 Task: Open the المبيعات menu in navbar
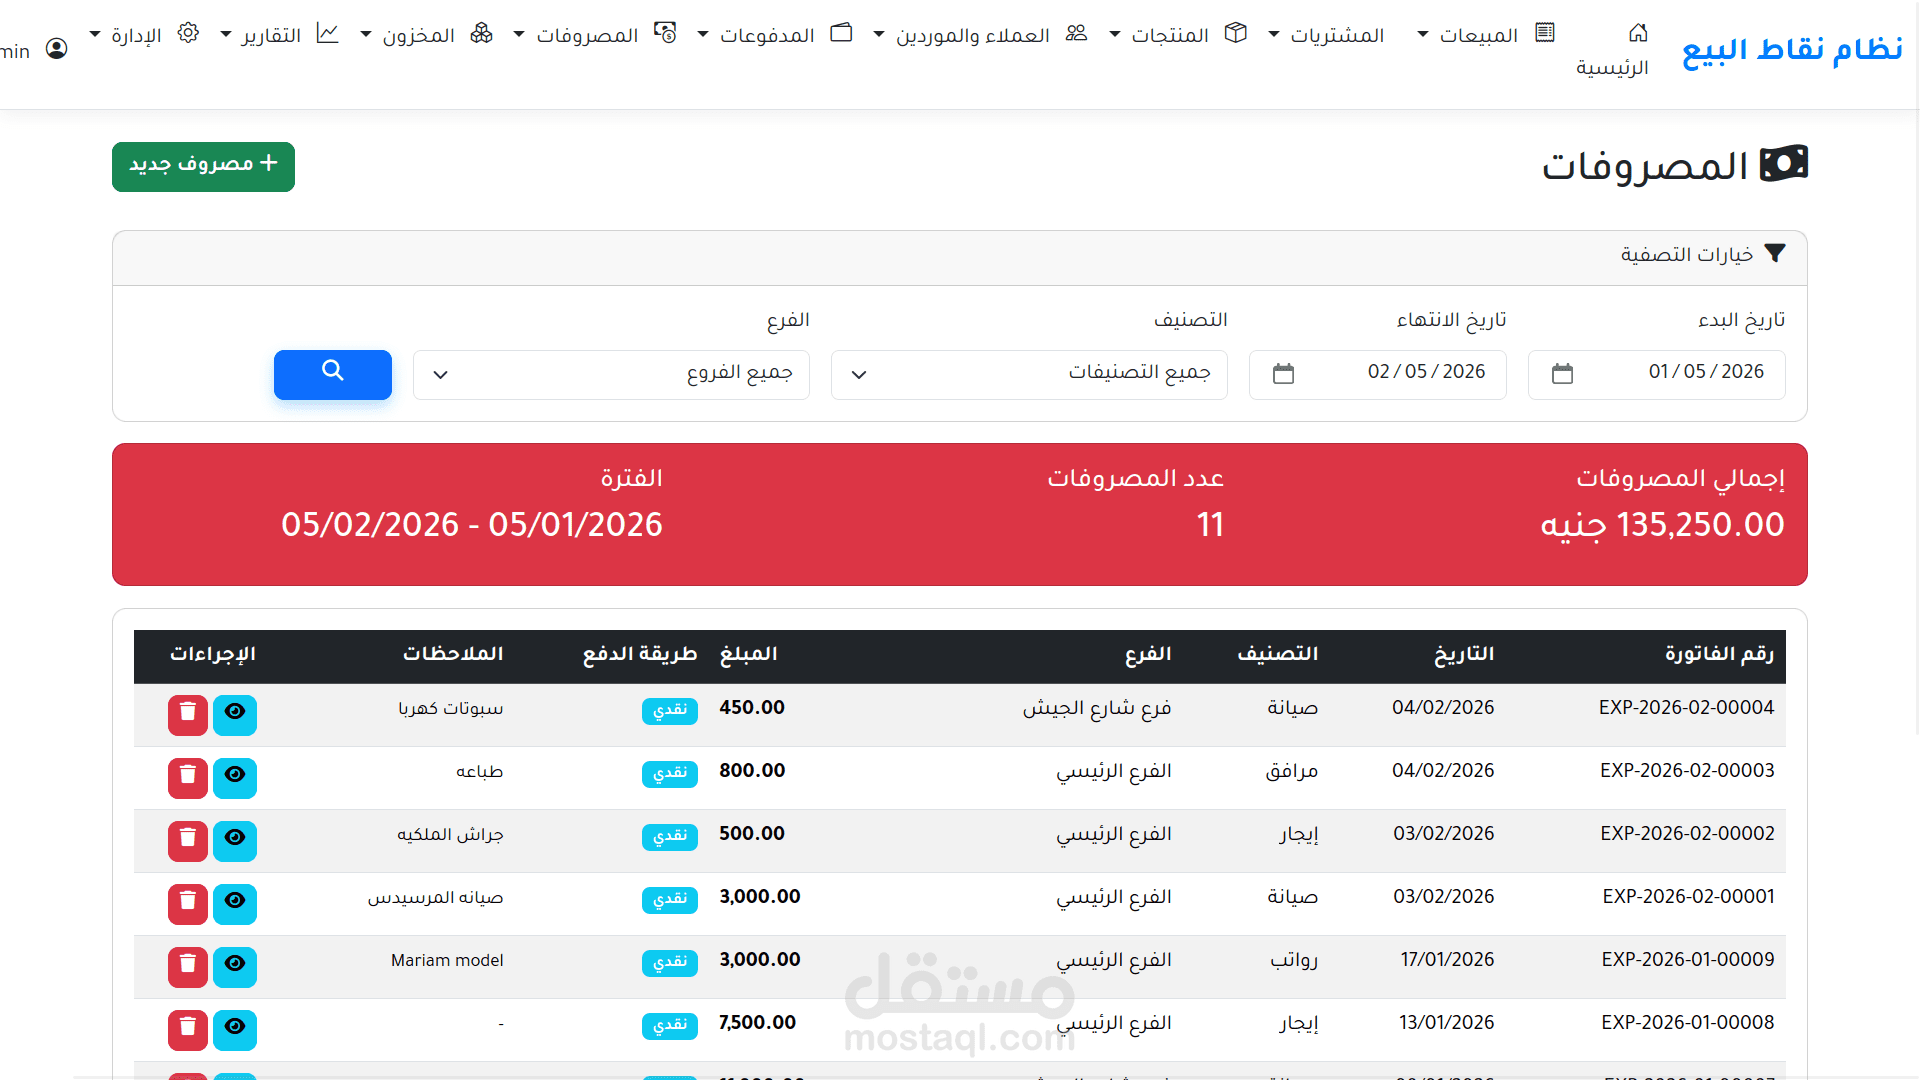[x=1478, y=35]
